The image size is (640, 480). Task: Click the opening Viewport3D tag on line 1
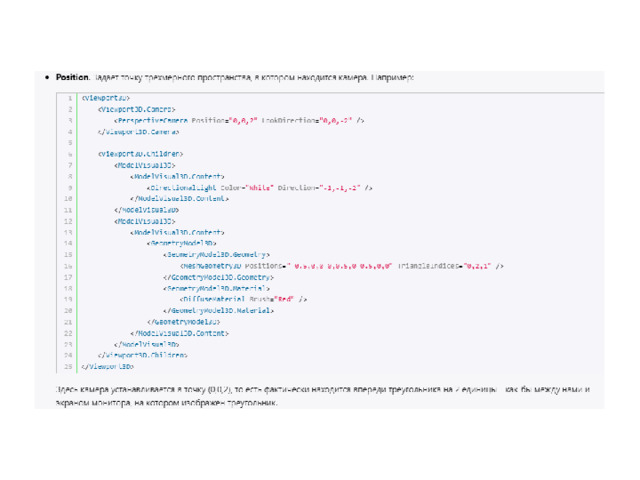[105, 98]
